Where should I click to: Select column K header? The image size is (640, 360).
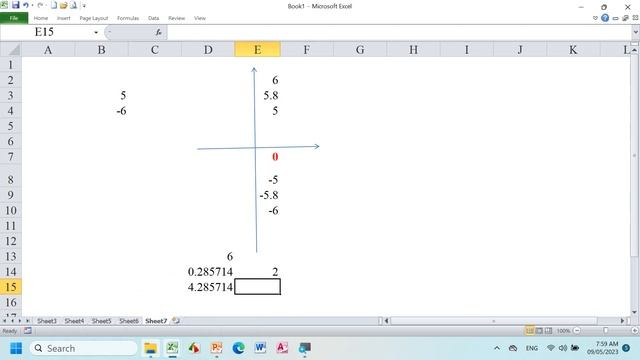(x=573, y=50)
